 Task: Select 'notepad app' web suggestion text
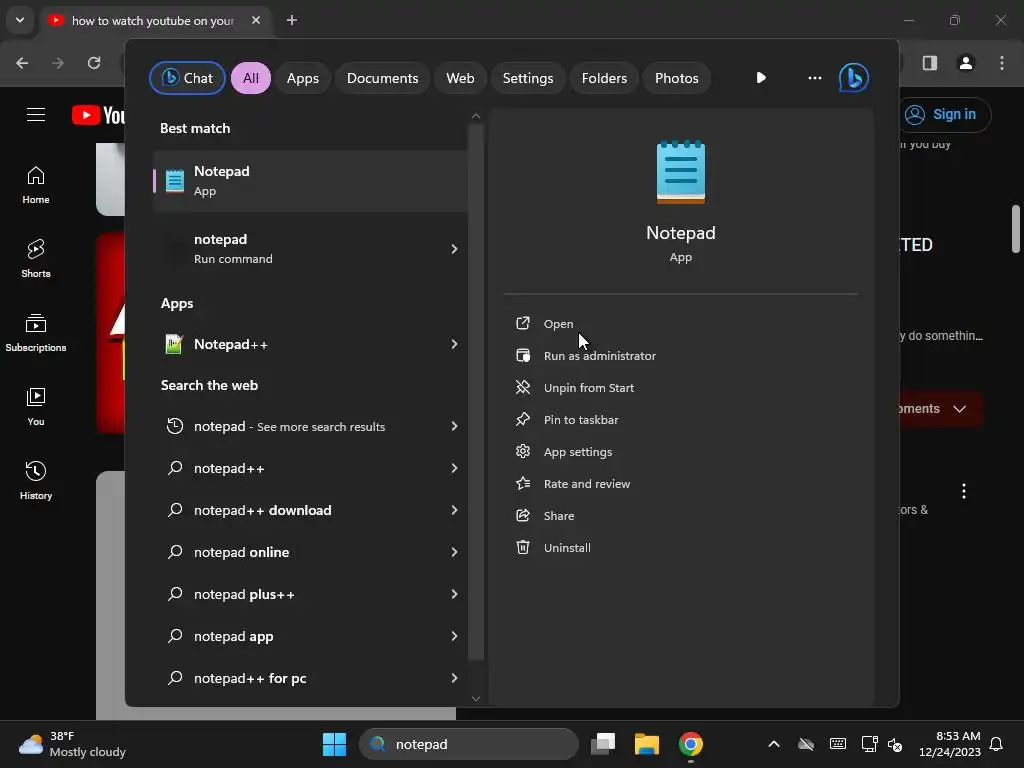pos(233,637)
